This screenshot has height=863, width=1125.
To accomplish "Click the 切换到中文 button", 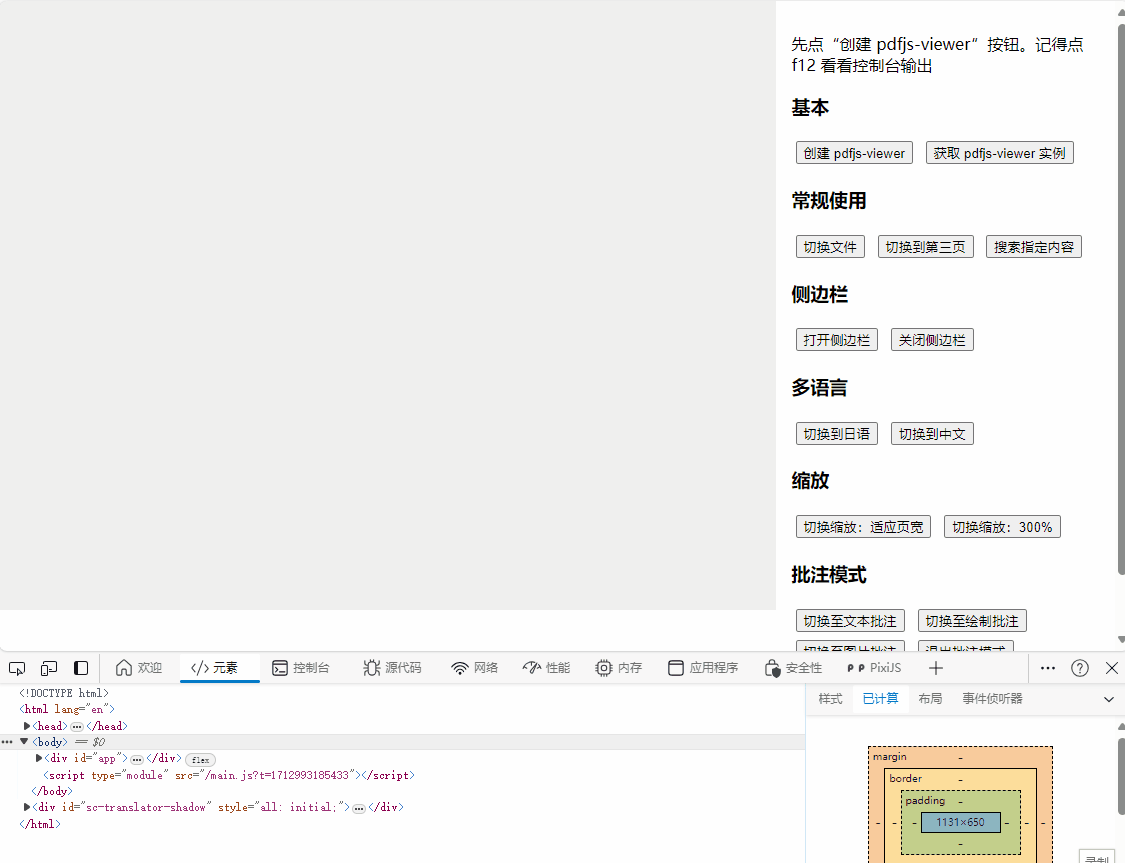I will [x=932, y=434].
